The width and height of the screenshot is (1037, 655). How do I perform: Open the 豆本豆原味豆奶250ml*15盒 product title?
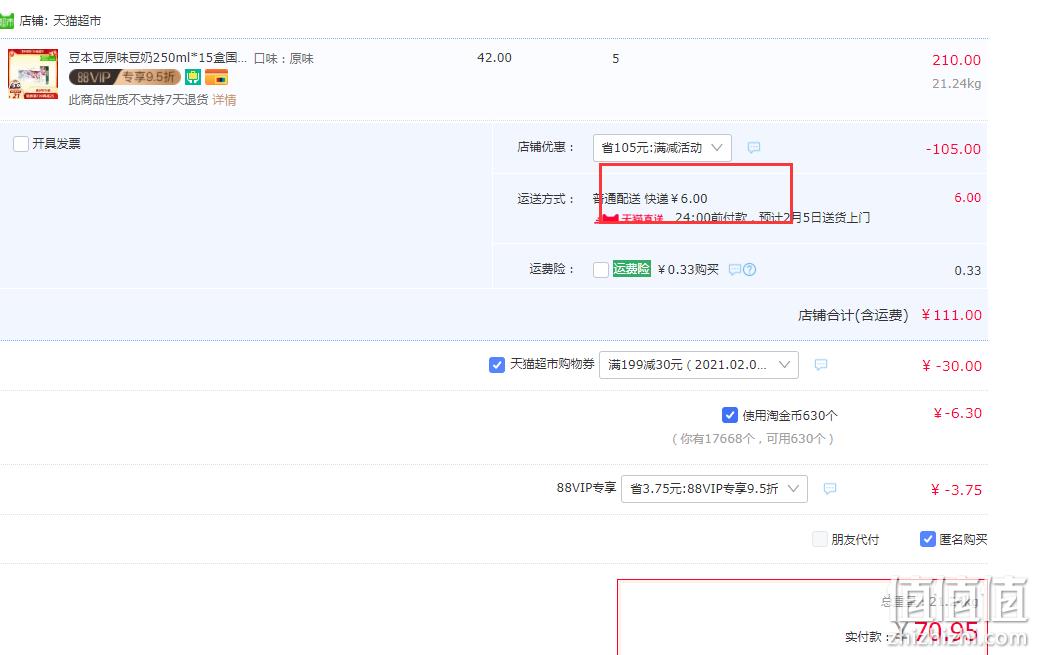[157, 58]
